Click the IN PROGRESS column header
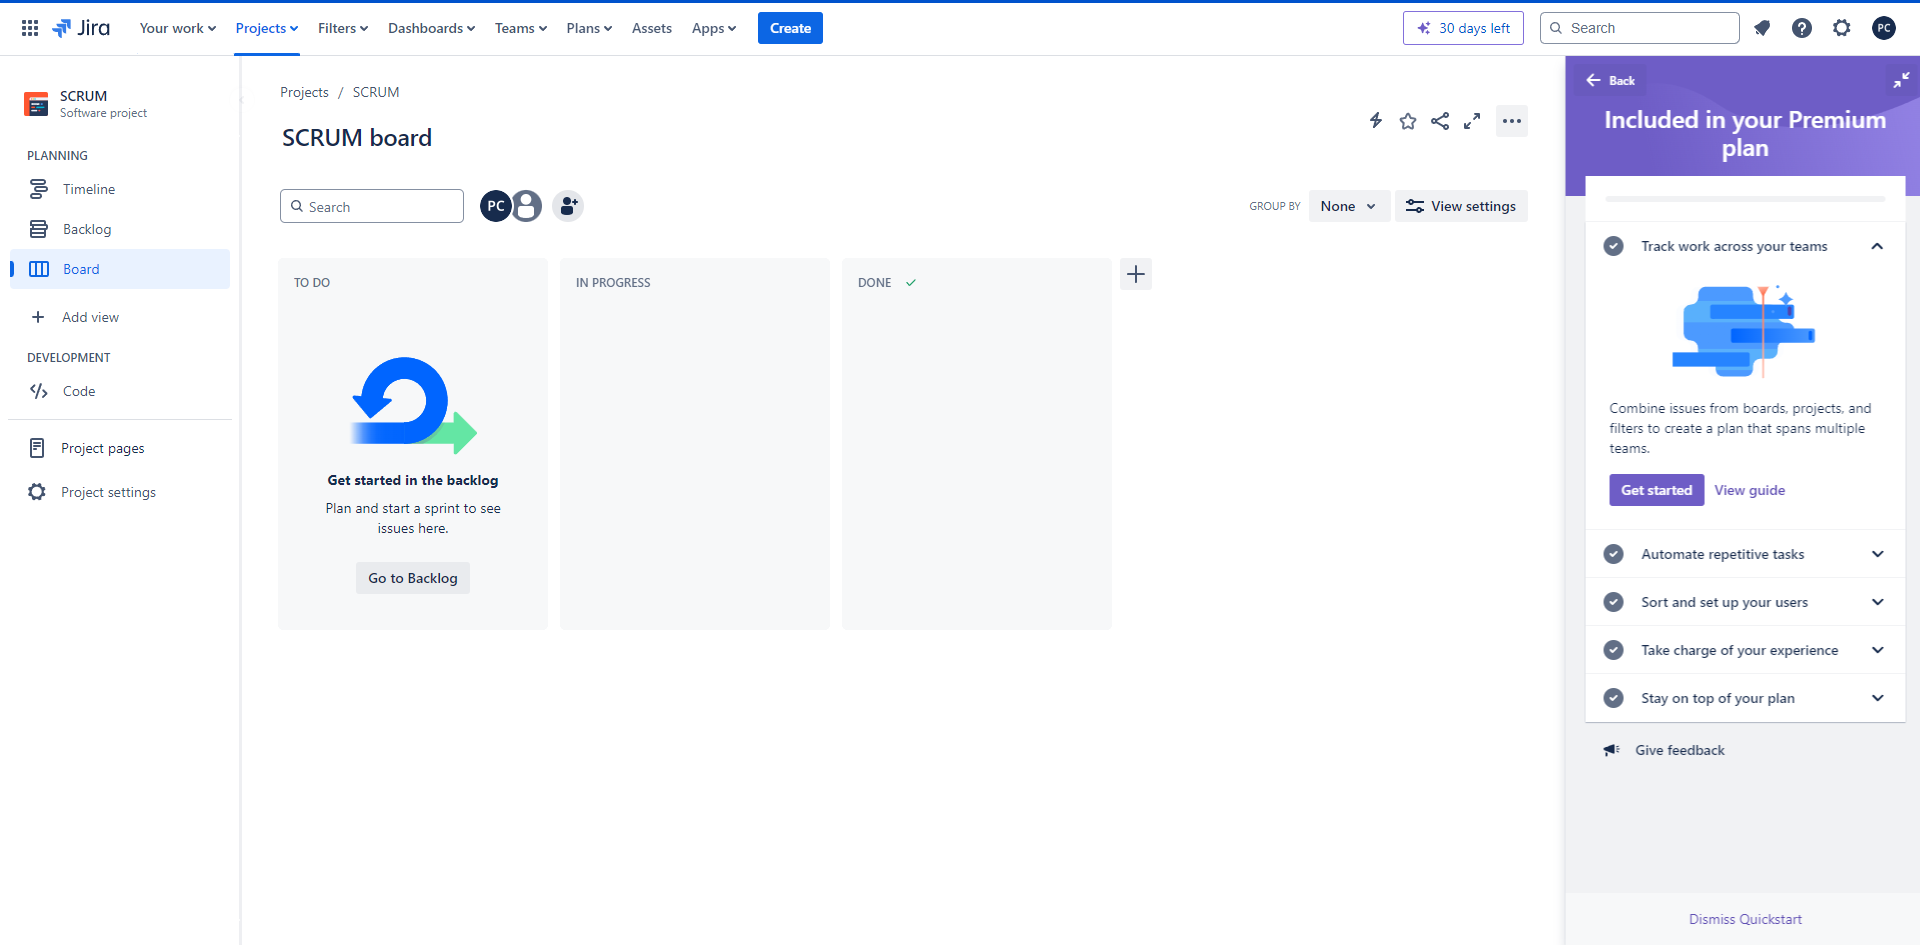The width and height of the screenshot is (1920, 945). (x=613, y=283)
